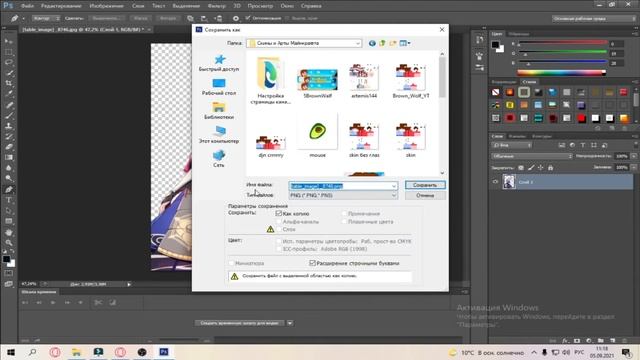Click the back navigation icon in save dialog

372,43
